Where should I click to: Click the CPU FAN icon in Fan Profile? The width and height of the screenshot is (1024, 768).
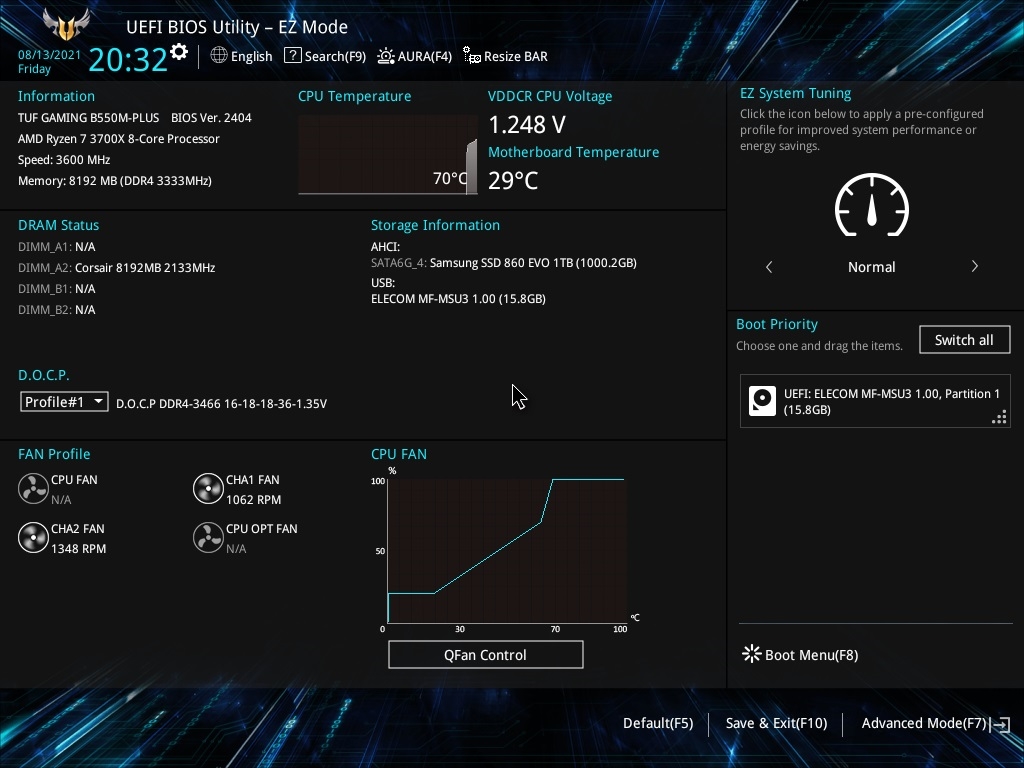click(33, 488)
